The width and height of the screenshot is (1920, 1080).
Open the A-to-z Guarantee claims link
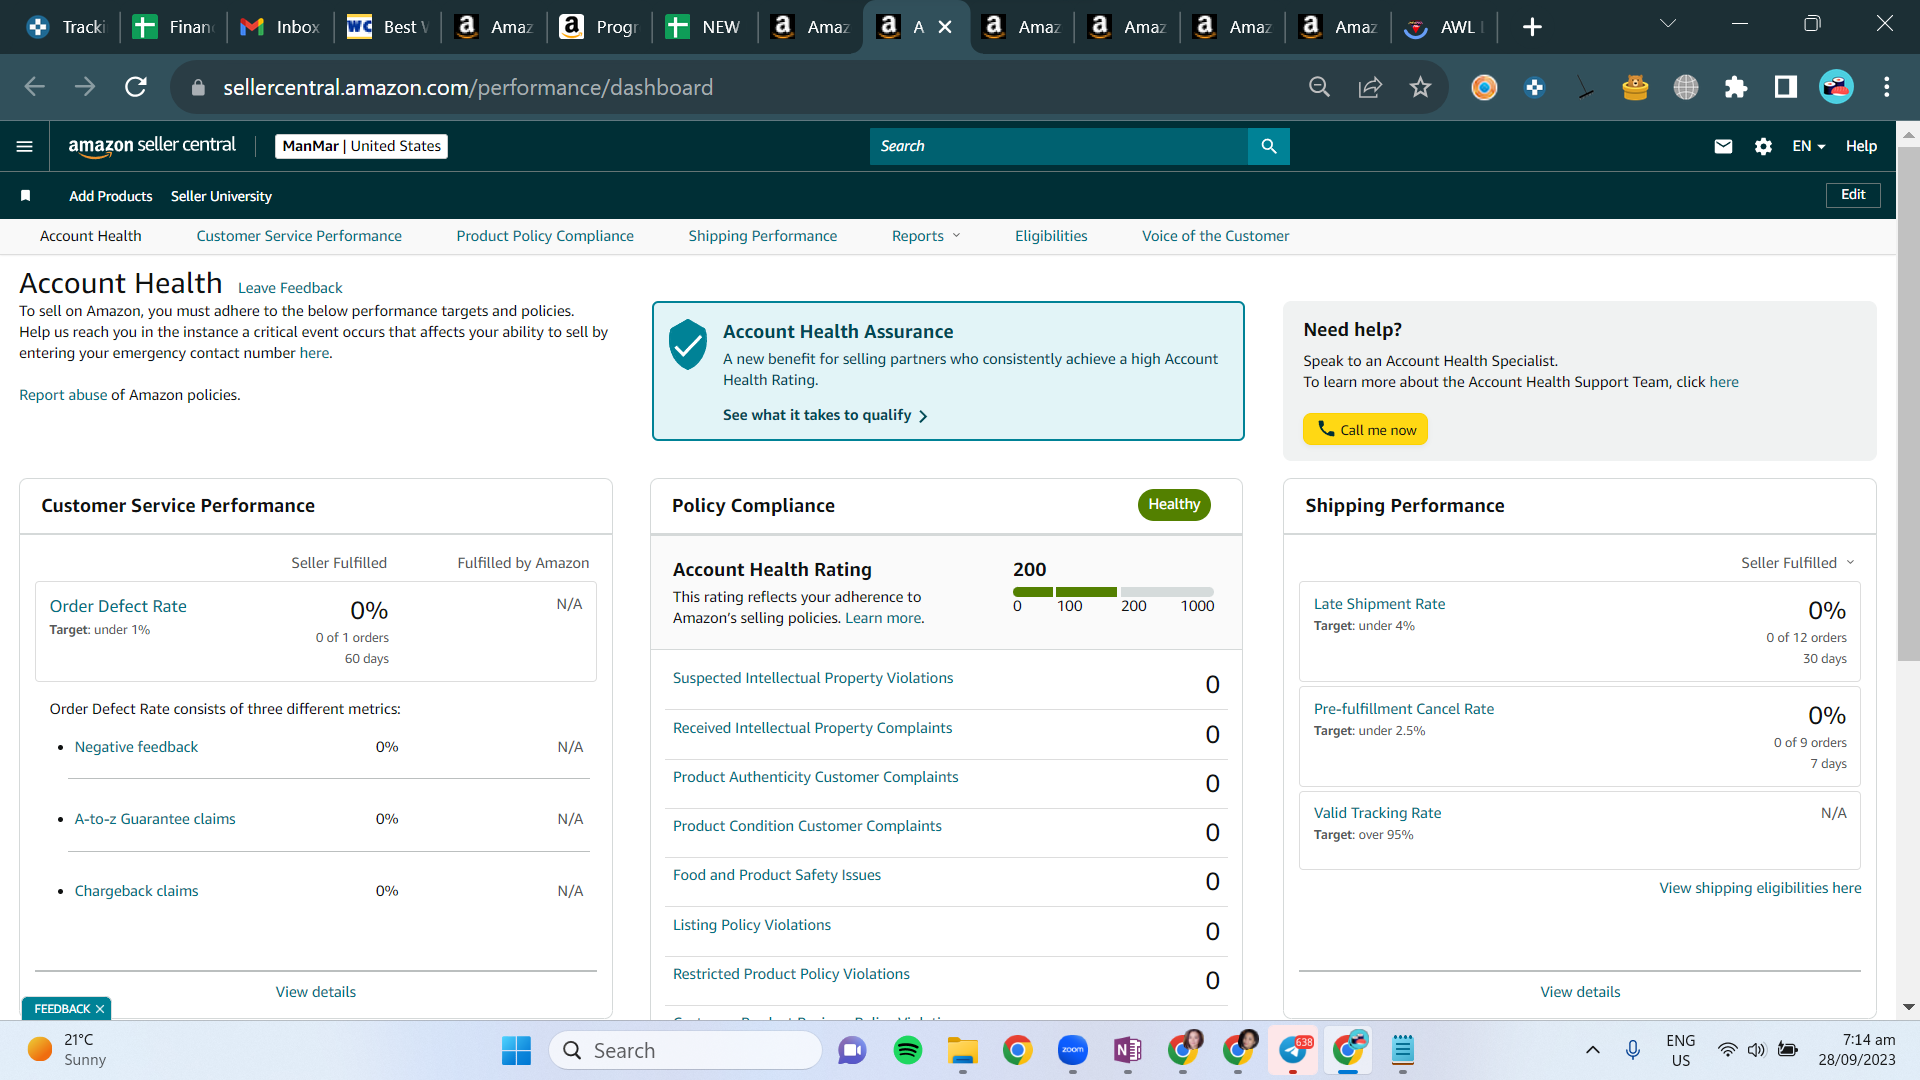155,819
